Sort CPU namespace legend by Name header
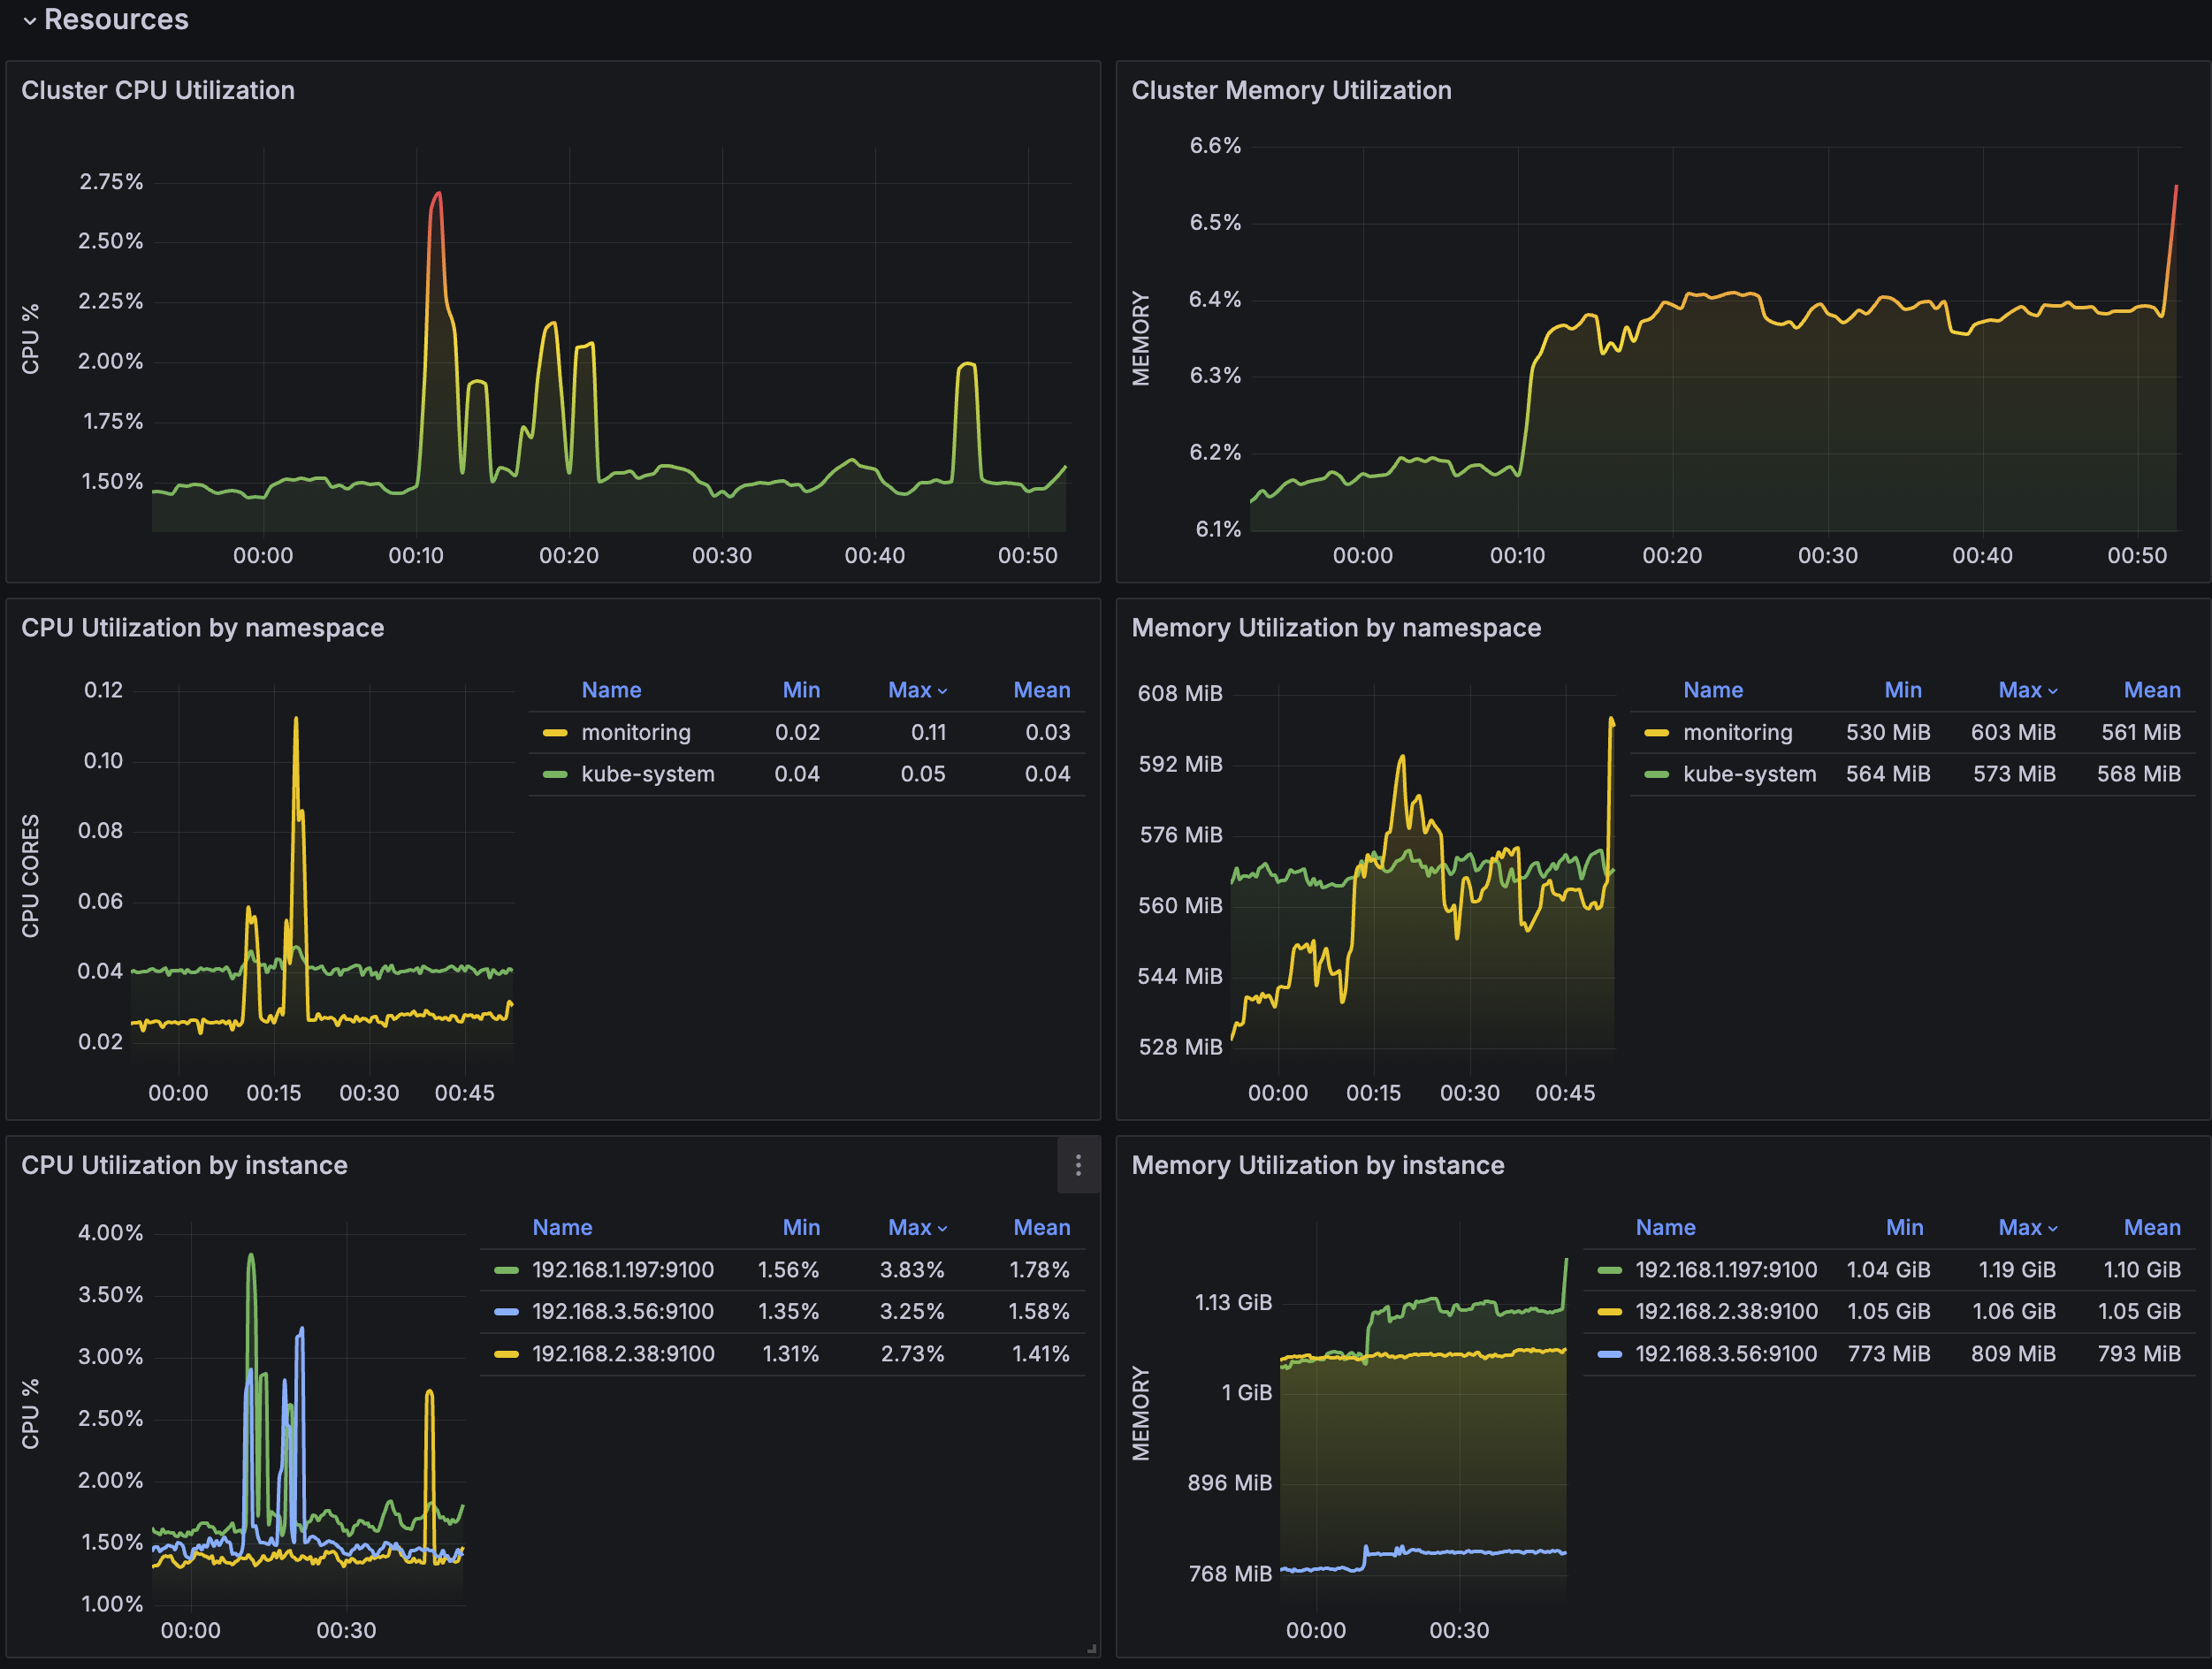The width and height of the screenshot is (2212, 1669). [x=611, y=690]
